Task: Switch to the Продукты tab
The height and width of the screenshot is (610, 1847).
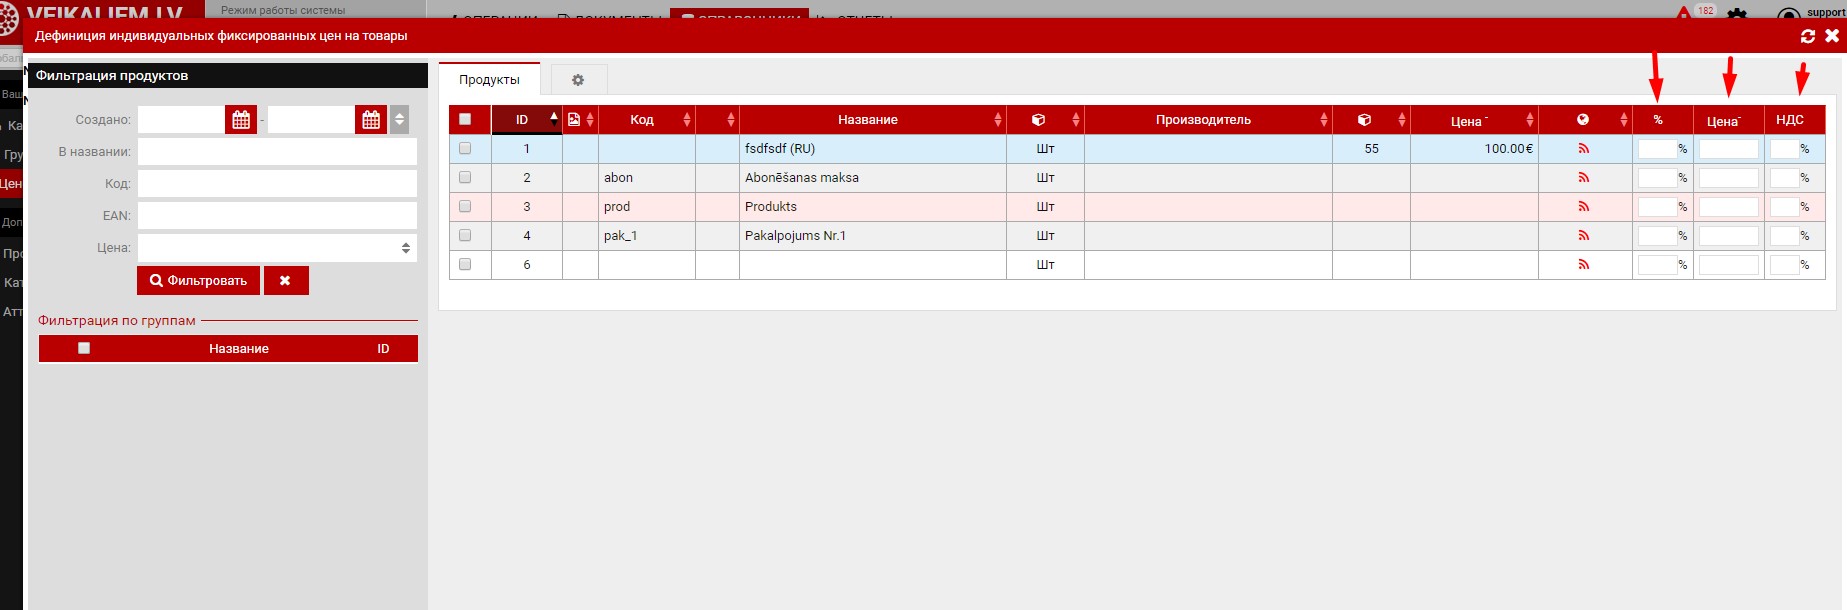Action: pyautogui.click(x=489, y=80)
